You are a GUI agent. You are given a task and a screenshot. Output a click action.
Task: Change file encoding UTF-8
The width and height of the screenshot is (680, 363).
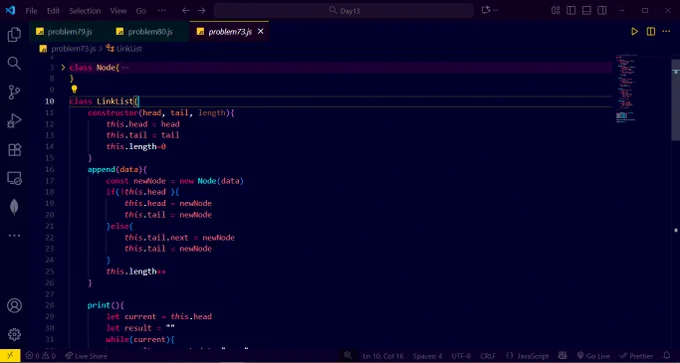[461, 356]
